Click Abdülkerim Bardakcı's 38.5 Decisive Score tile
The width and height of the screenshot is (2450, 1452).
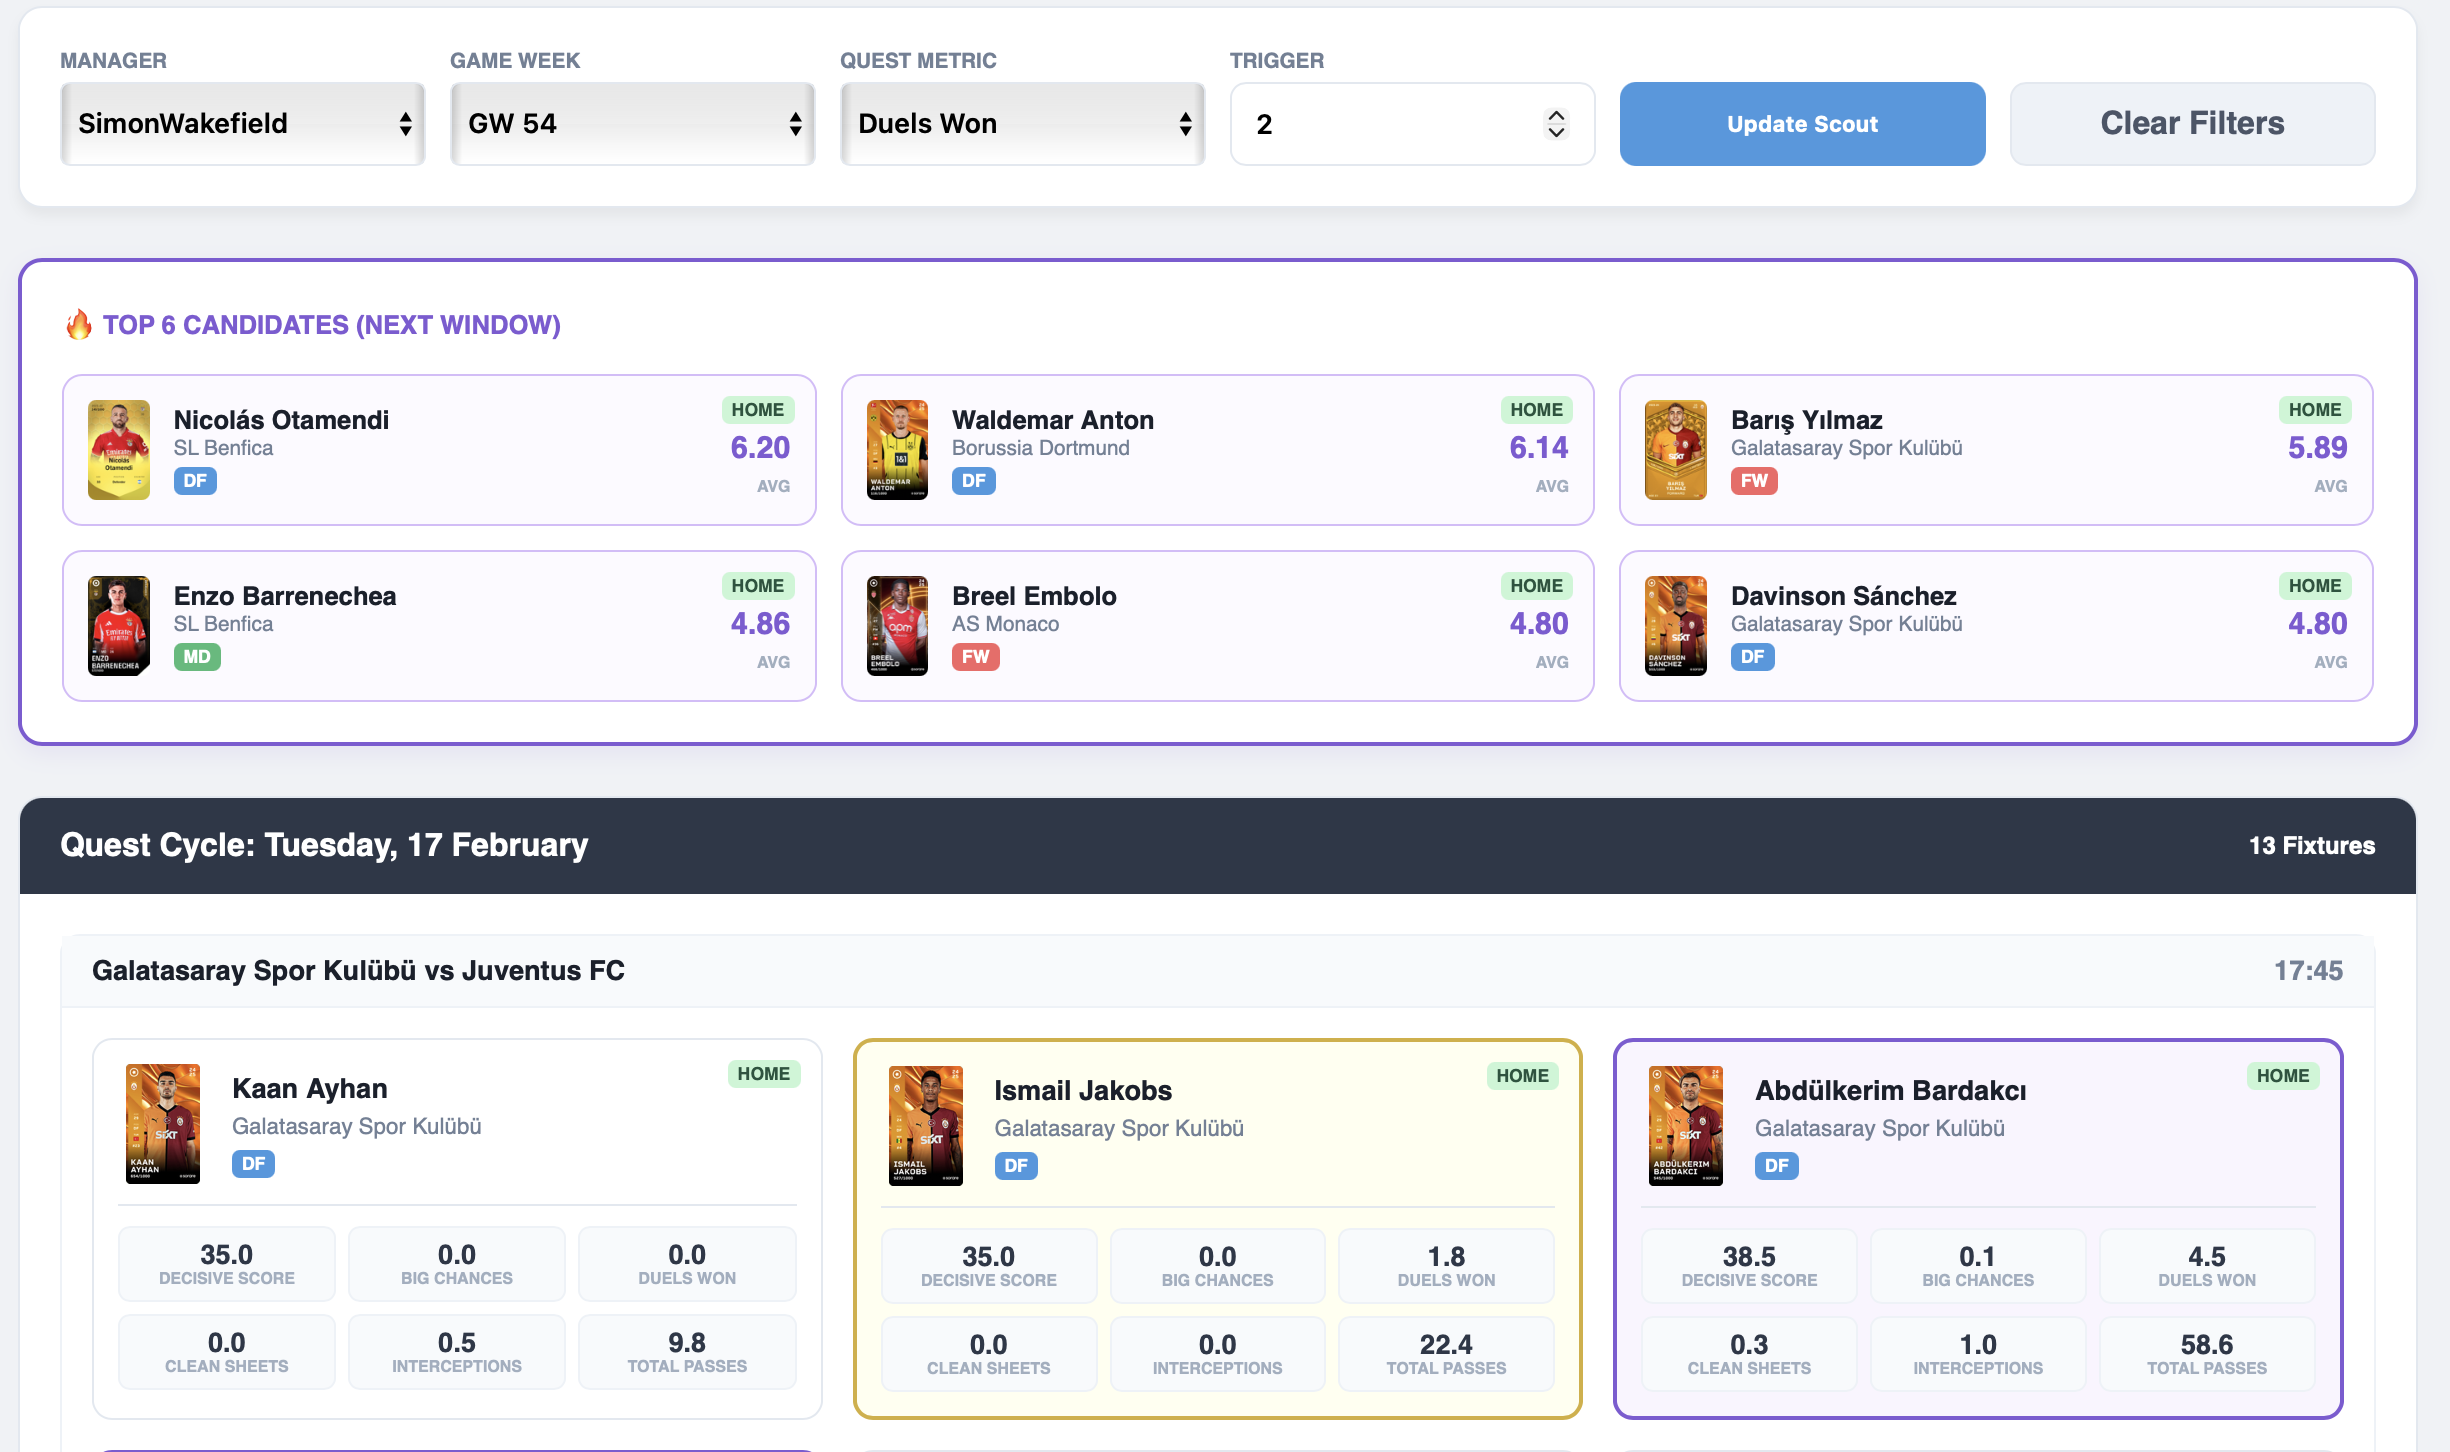[1749, 1266]
